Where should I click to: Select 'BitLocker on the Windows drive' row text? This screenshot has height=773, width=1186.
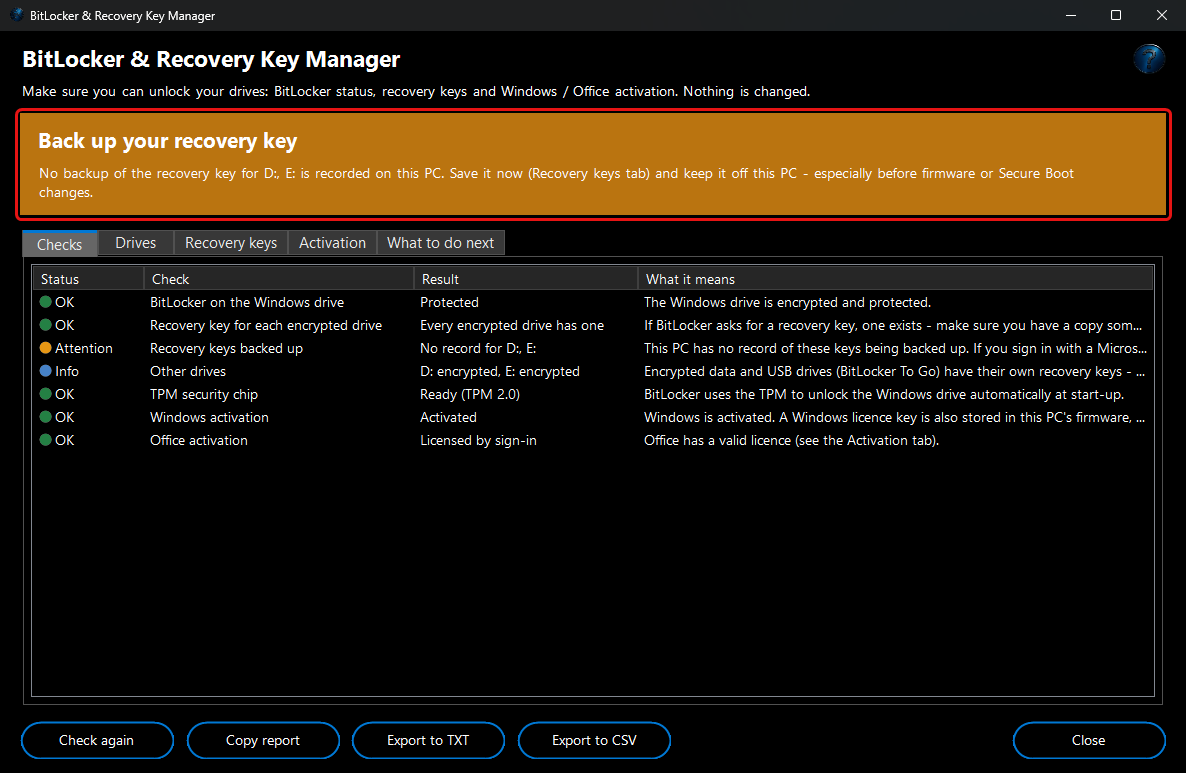point(247,302)
